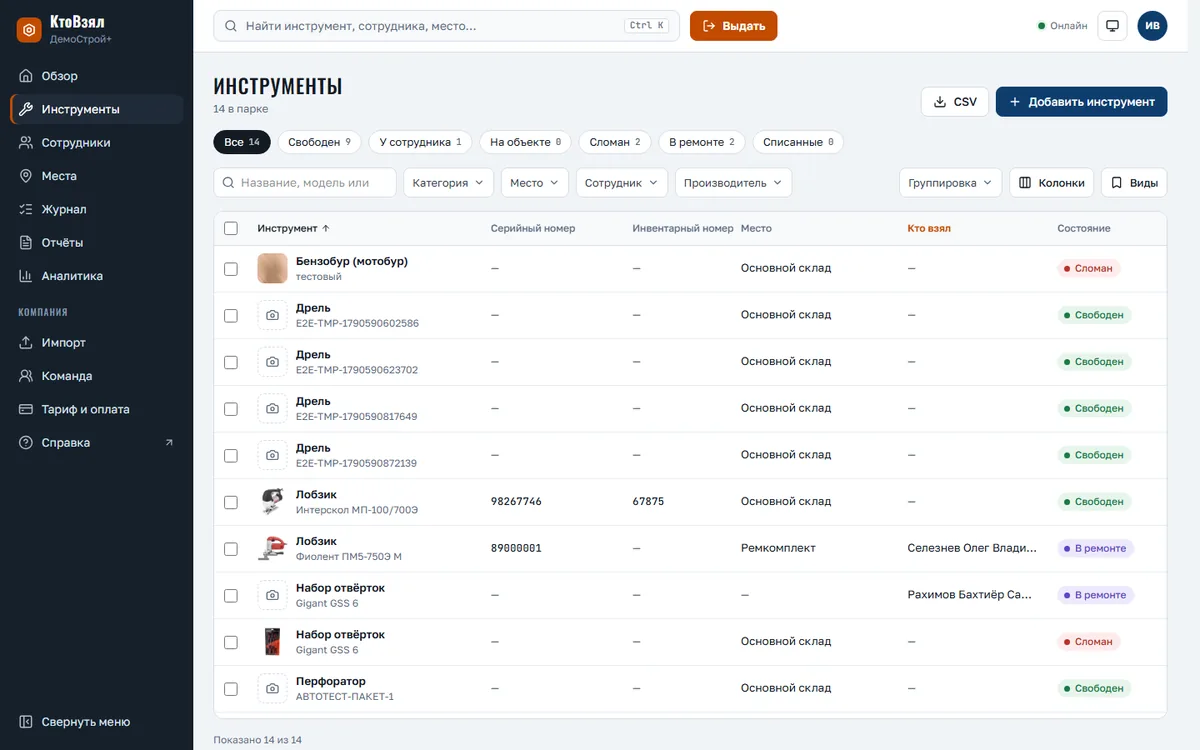The image size is (1200, 750).
Task: Click Добавить инструмент button
Action: 1081,102
